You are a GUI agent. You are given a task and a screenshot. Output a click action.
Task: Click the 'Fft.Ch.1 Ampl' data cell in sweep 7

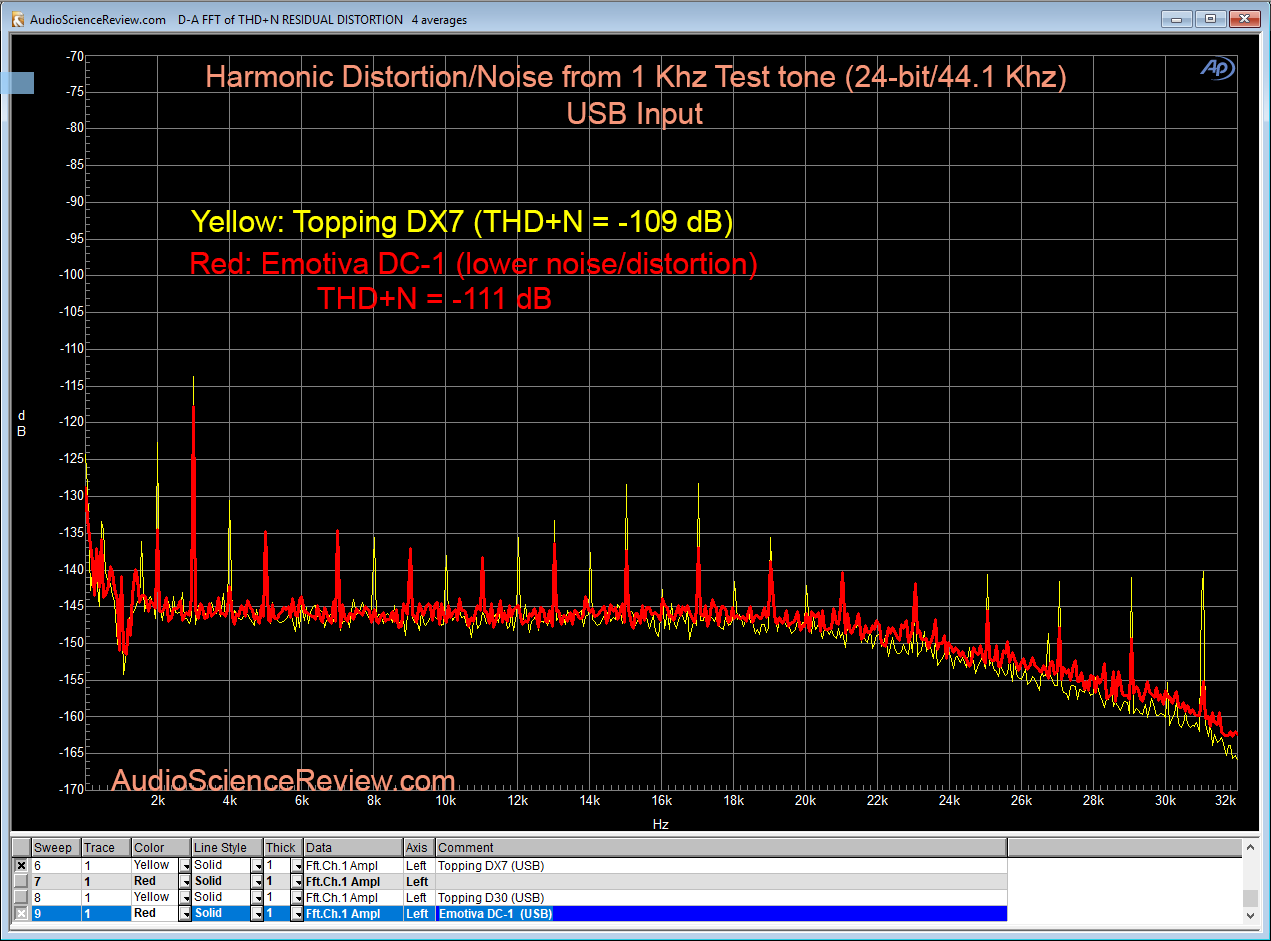click(353, 882)
